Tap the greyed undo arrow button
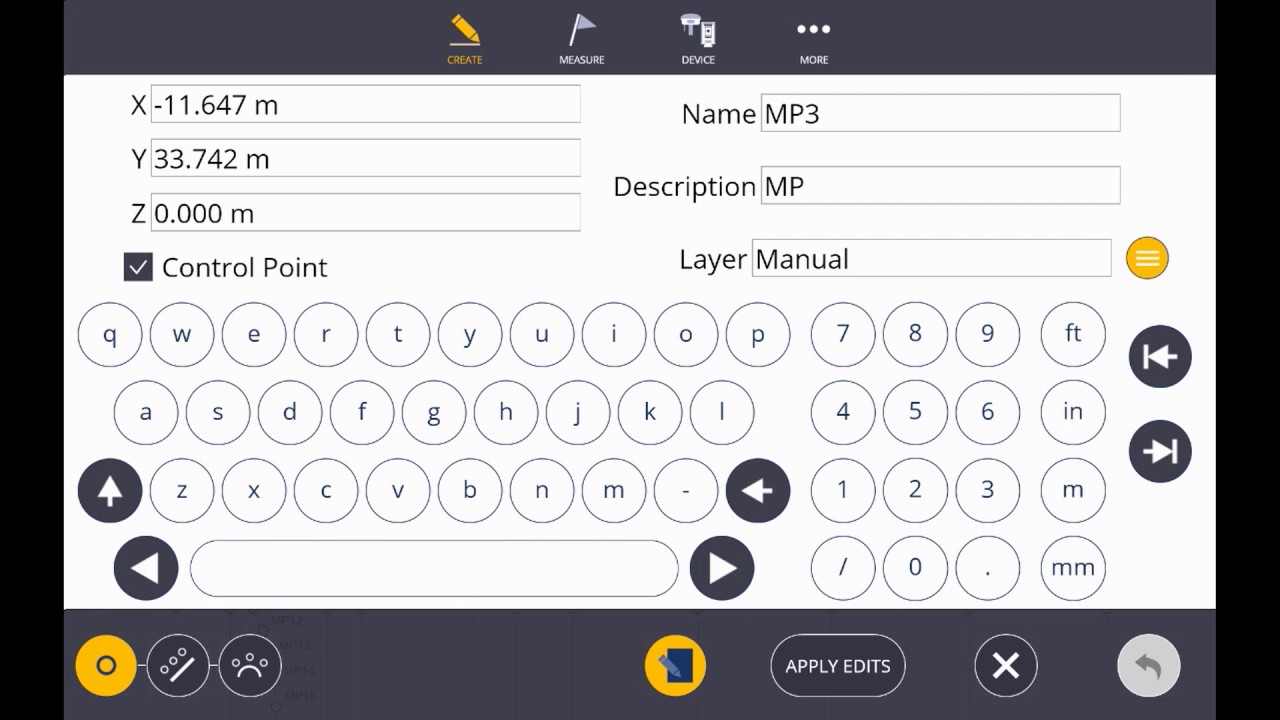Viewport: 1280px width, 720px height. (x=1149, y=666)
